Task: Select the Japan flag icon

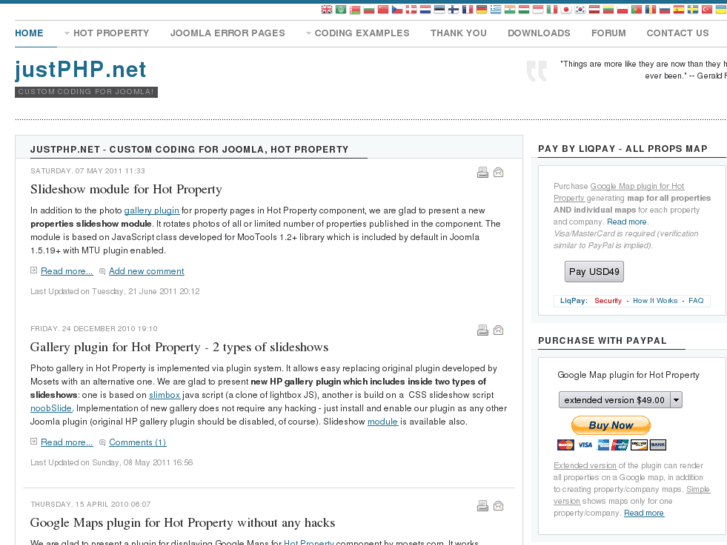Action: [x=566, y=9]
